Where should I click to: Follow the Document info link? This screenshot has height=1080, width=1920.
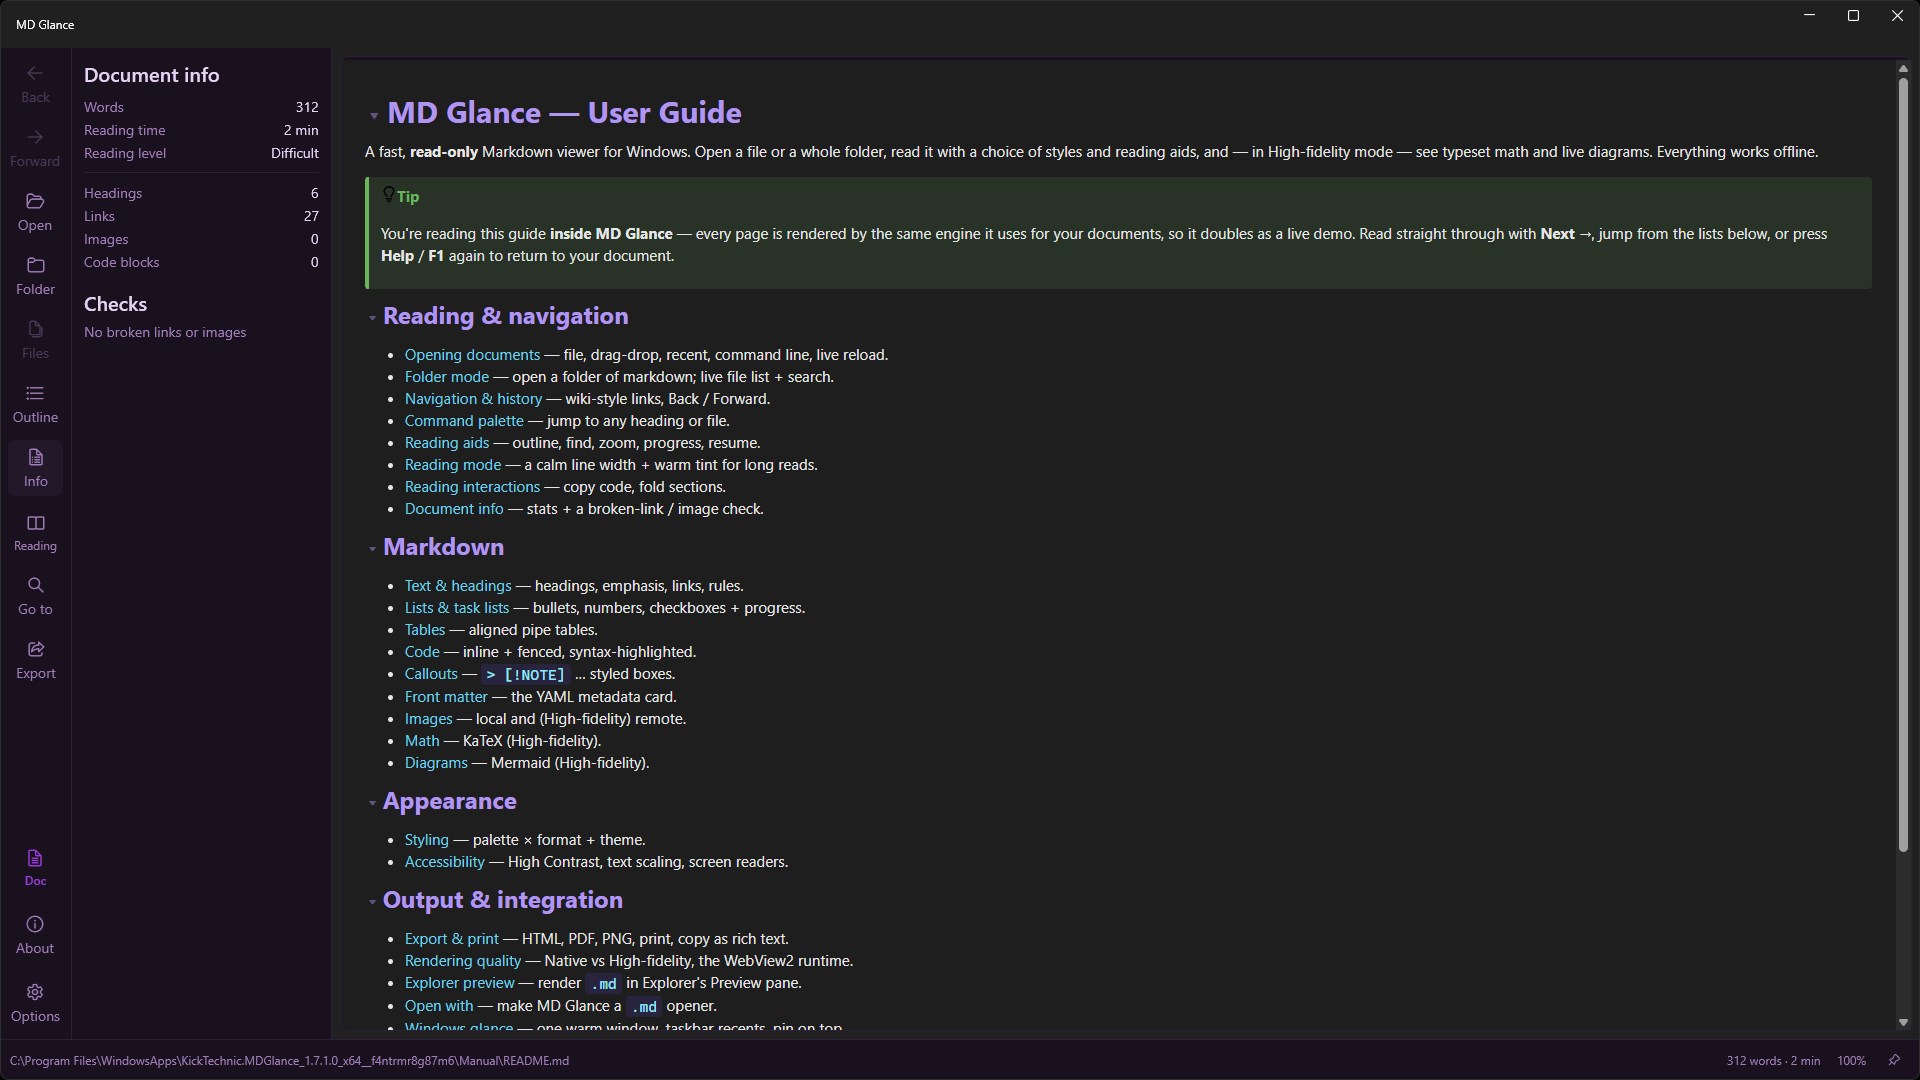coord(454,509)
